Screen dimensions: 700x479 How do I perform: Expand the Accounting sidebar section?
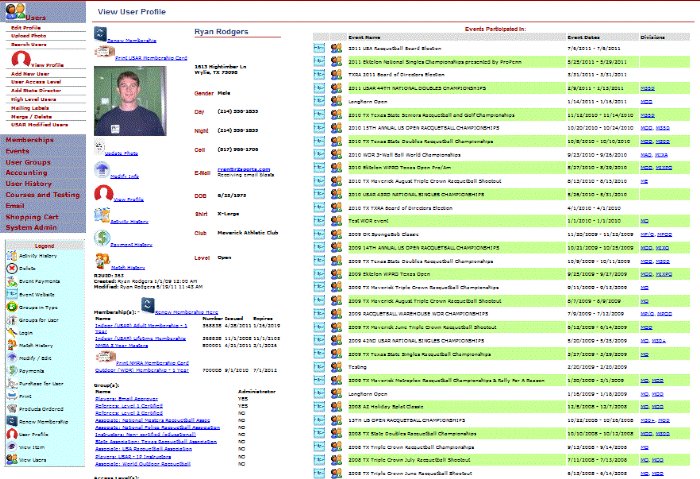pyautogui.click(x=26, y=172)
